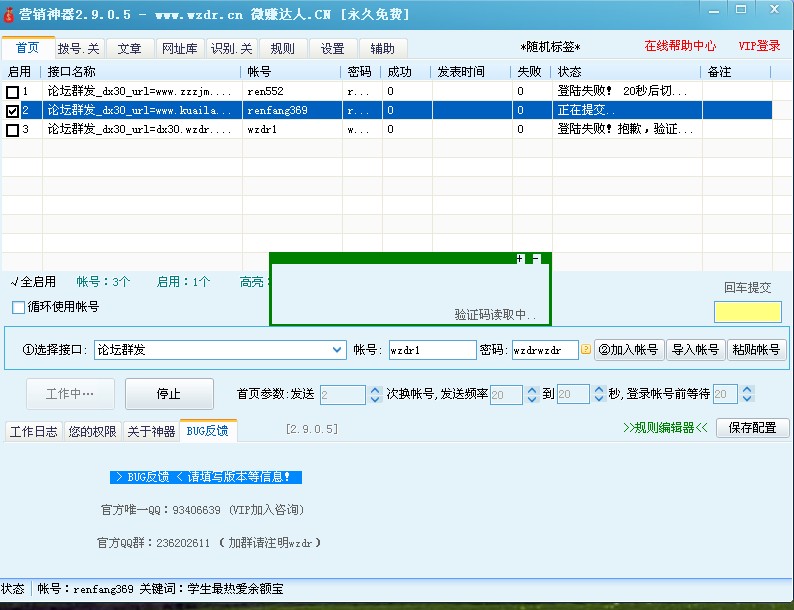Click the 密码 input field containing wzdrwzdr
This screenshot has height=610, width=794.
point(545,350)
